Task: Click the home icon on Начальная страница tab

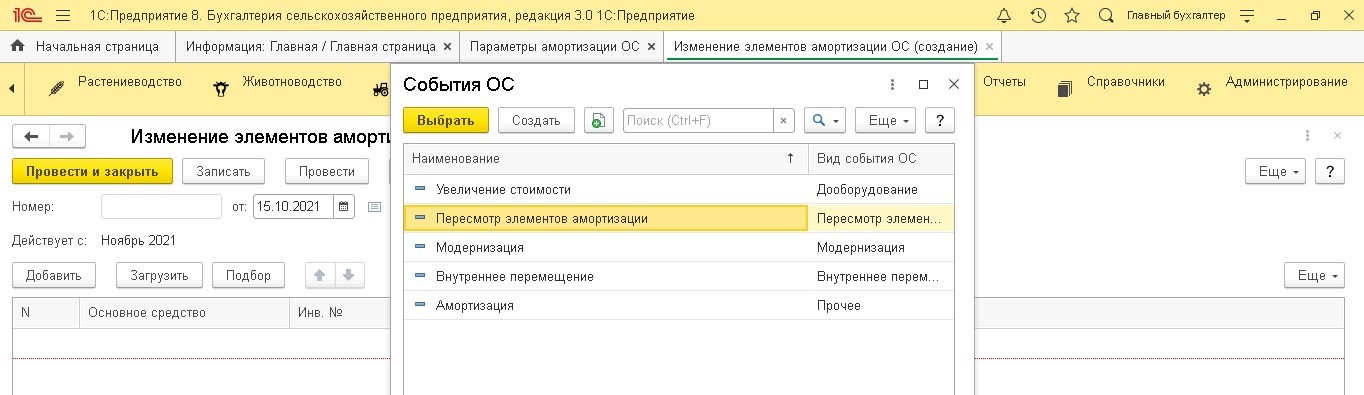Action: tap(18, 46)
